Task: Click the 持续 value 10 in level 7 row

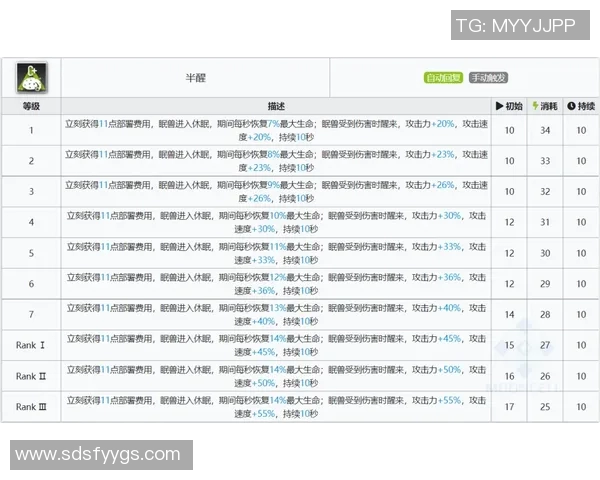Action: [x=581, y=314]
